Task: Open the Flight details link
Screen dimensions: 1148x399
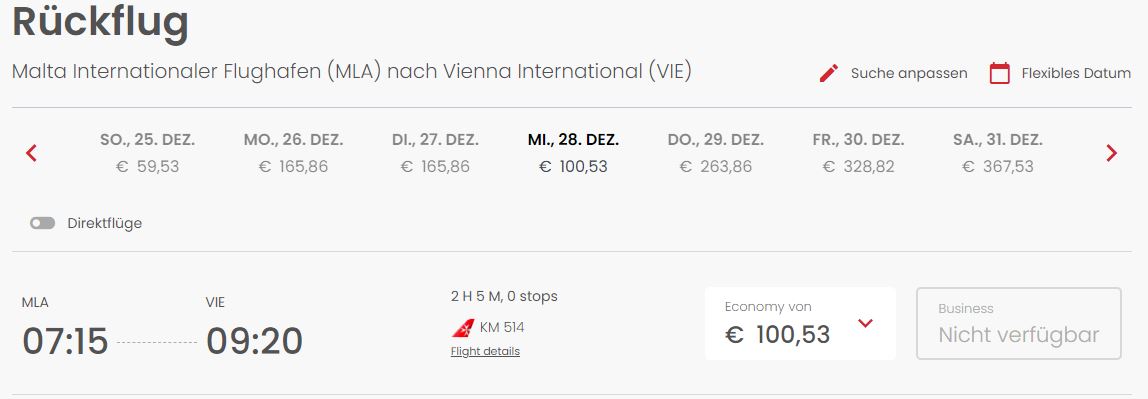Action: [x=485, y=351]
